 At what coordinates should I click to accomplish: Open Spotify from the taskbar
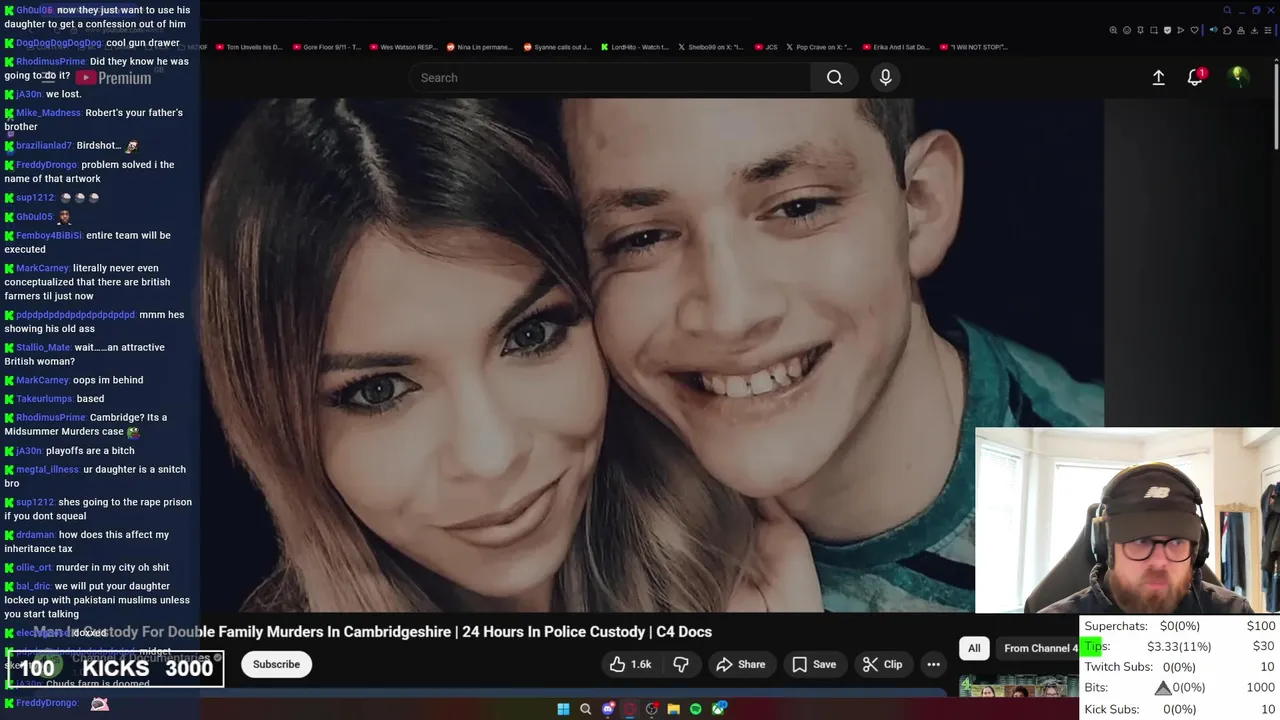696,709
